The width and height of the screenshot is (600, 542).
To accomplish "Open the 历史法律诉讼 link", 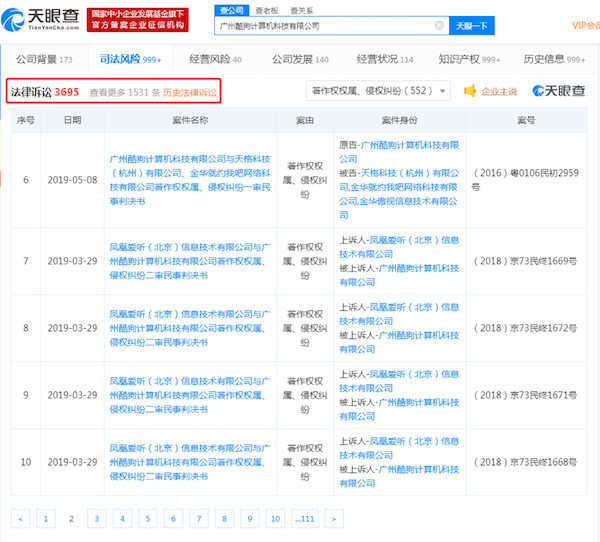I will pos(190,92).
